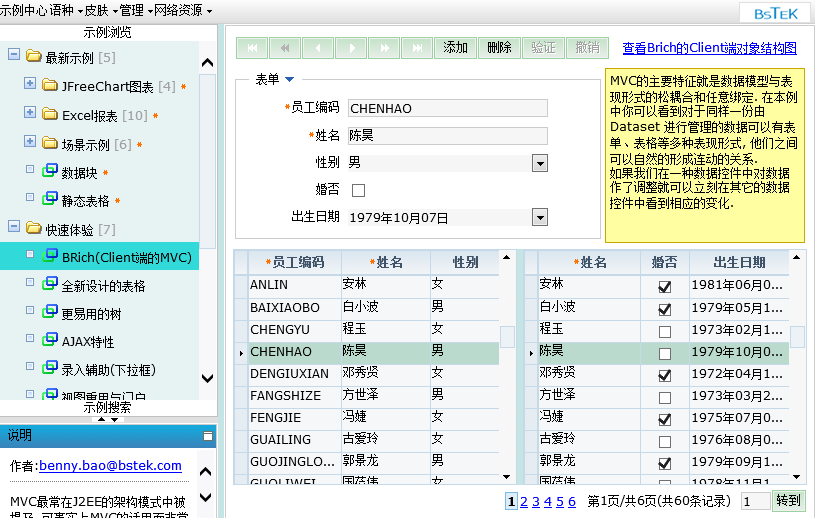This screenshot has height=518, width=815.
Task: Open the 性别 dropdown in the form
Action: click(540, 163)
